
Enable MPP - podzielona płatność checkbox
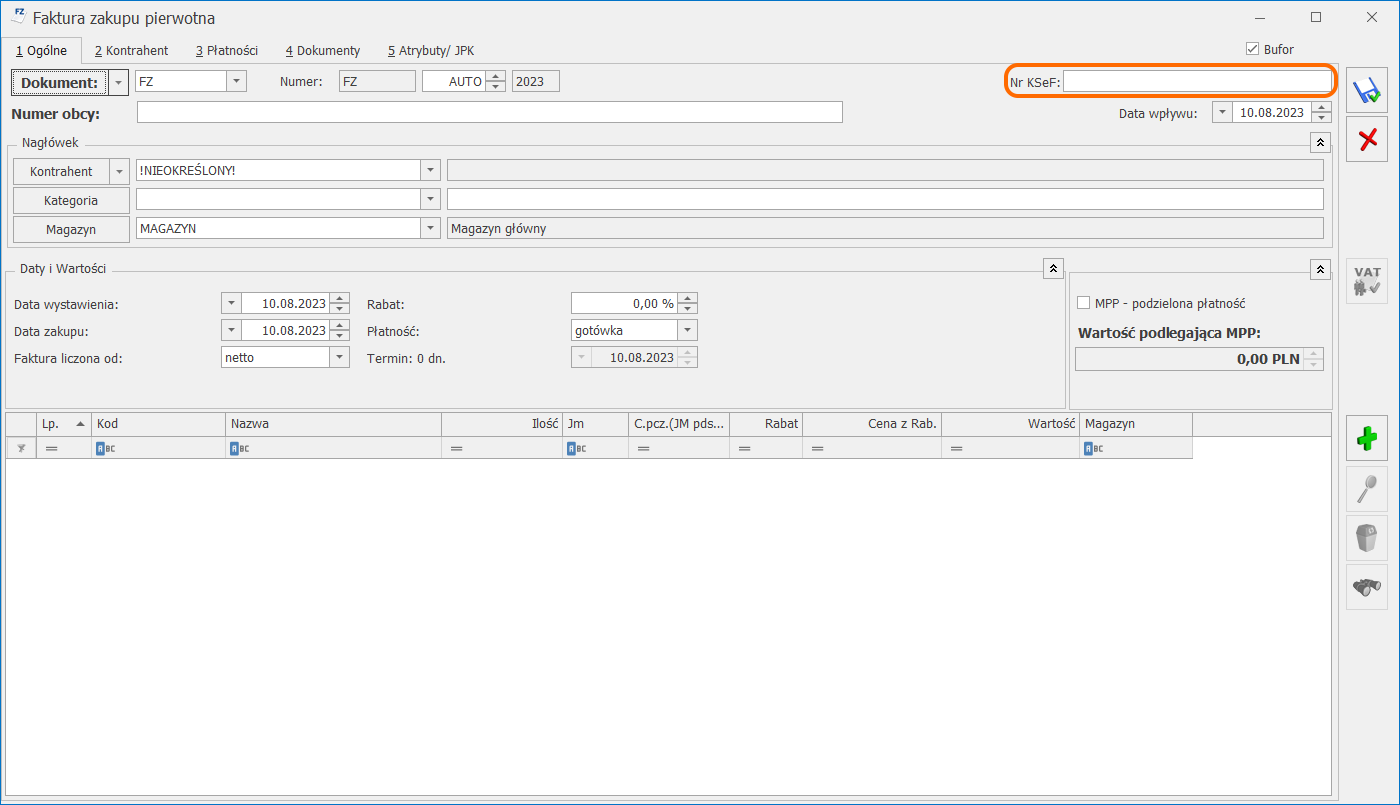tap(1083, 303)
